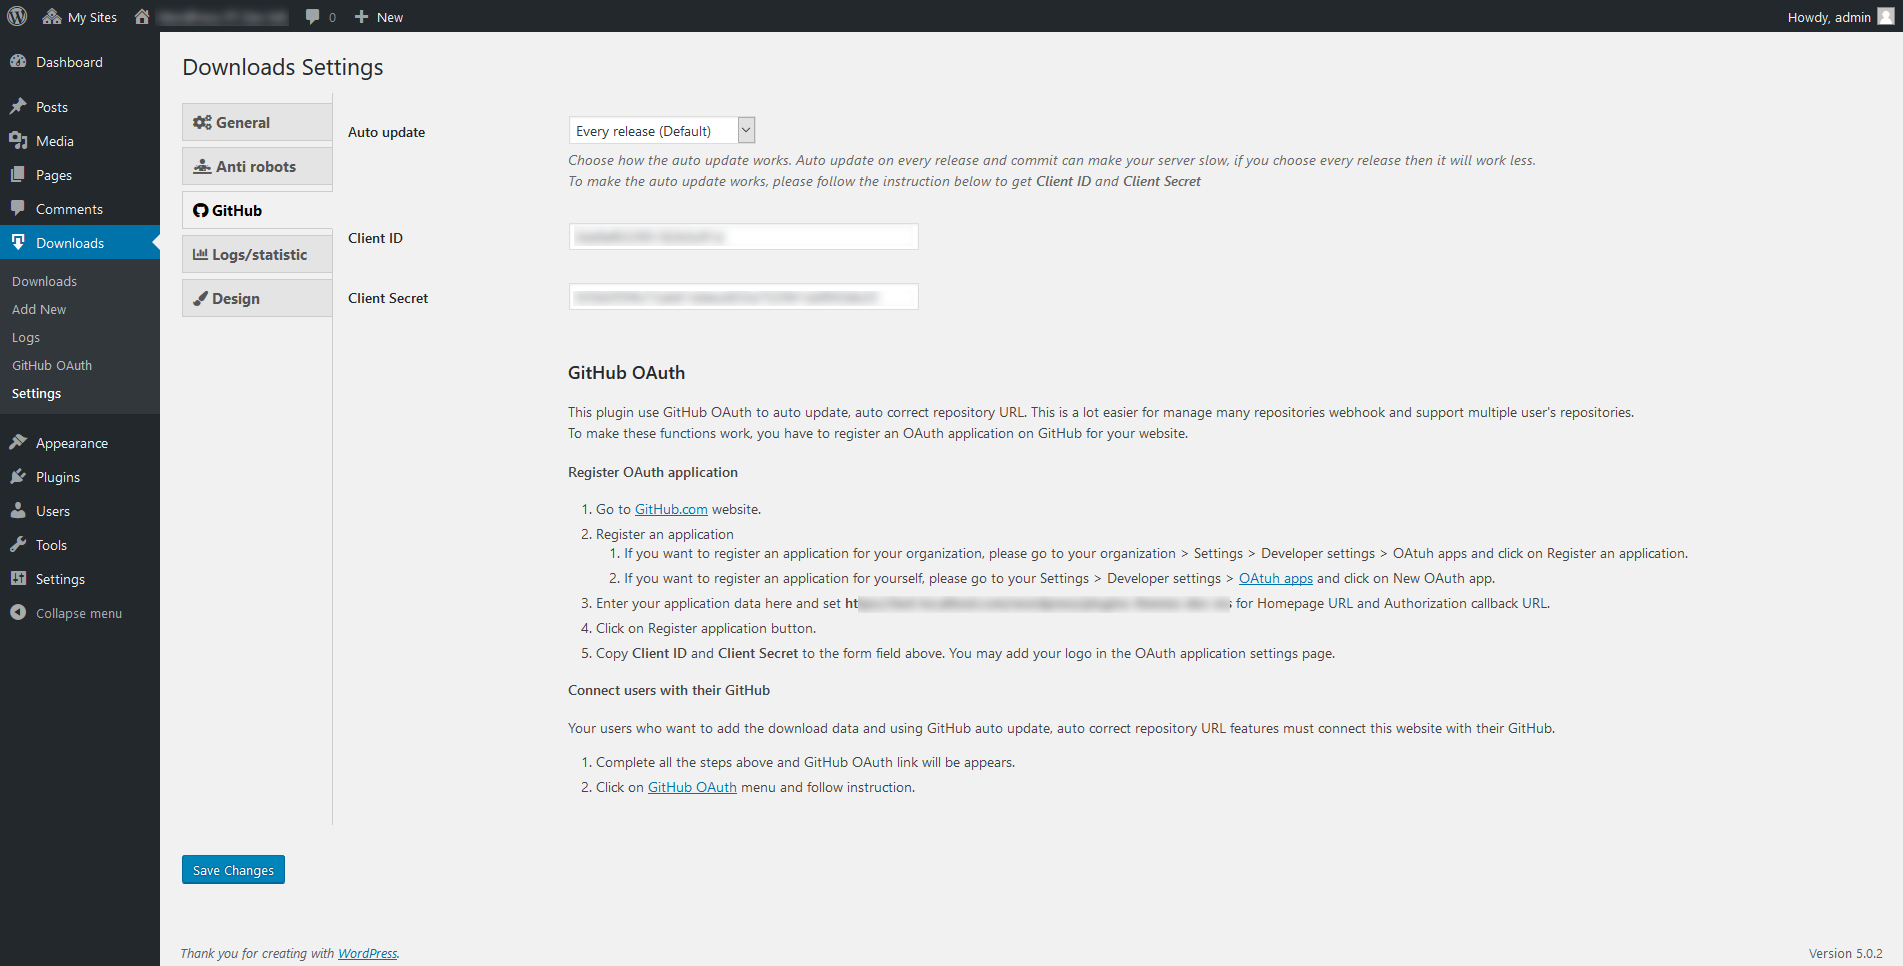Viewport: 1903px width, 966px height.
Task: Click the Pages icon in sidebar
Action: click(18, 174)
